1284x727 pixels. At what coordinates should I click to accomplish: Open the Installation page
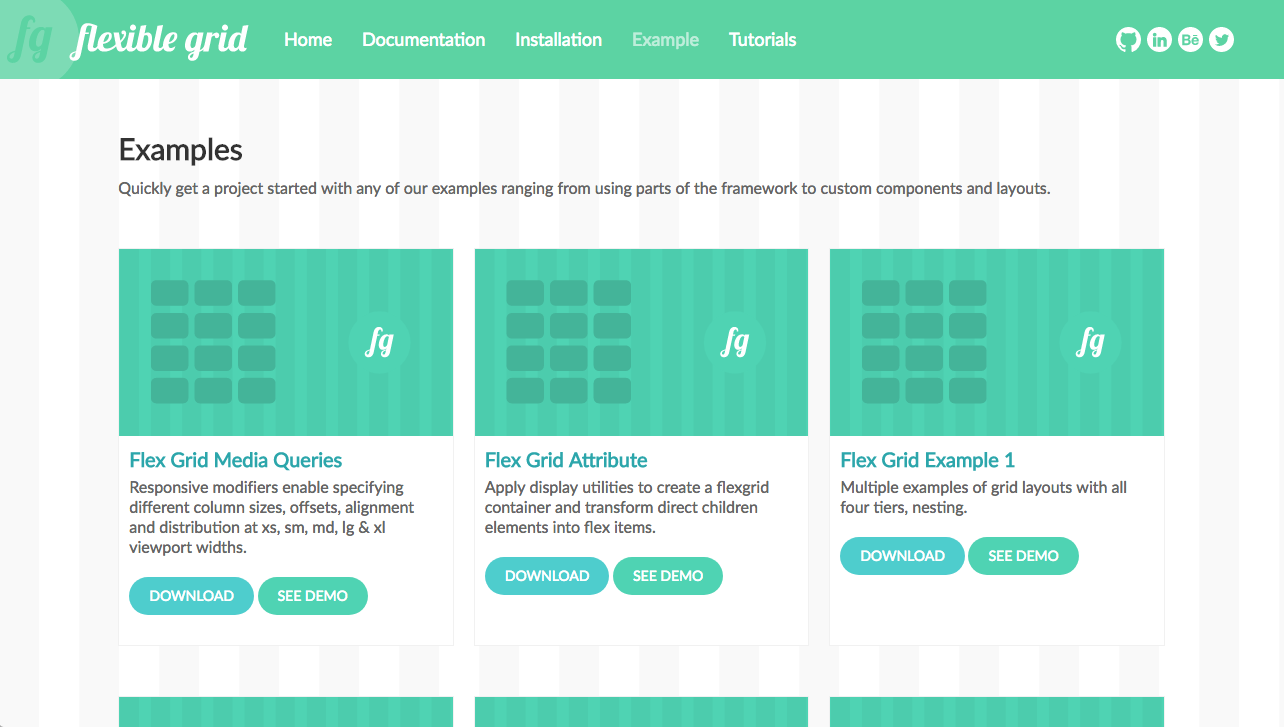558,39
